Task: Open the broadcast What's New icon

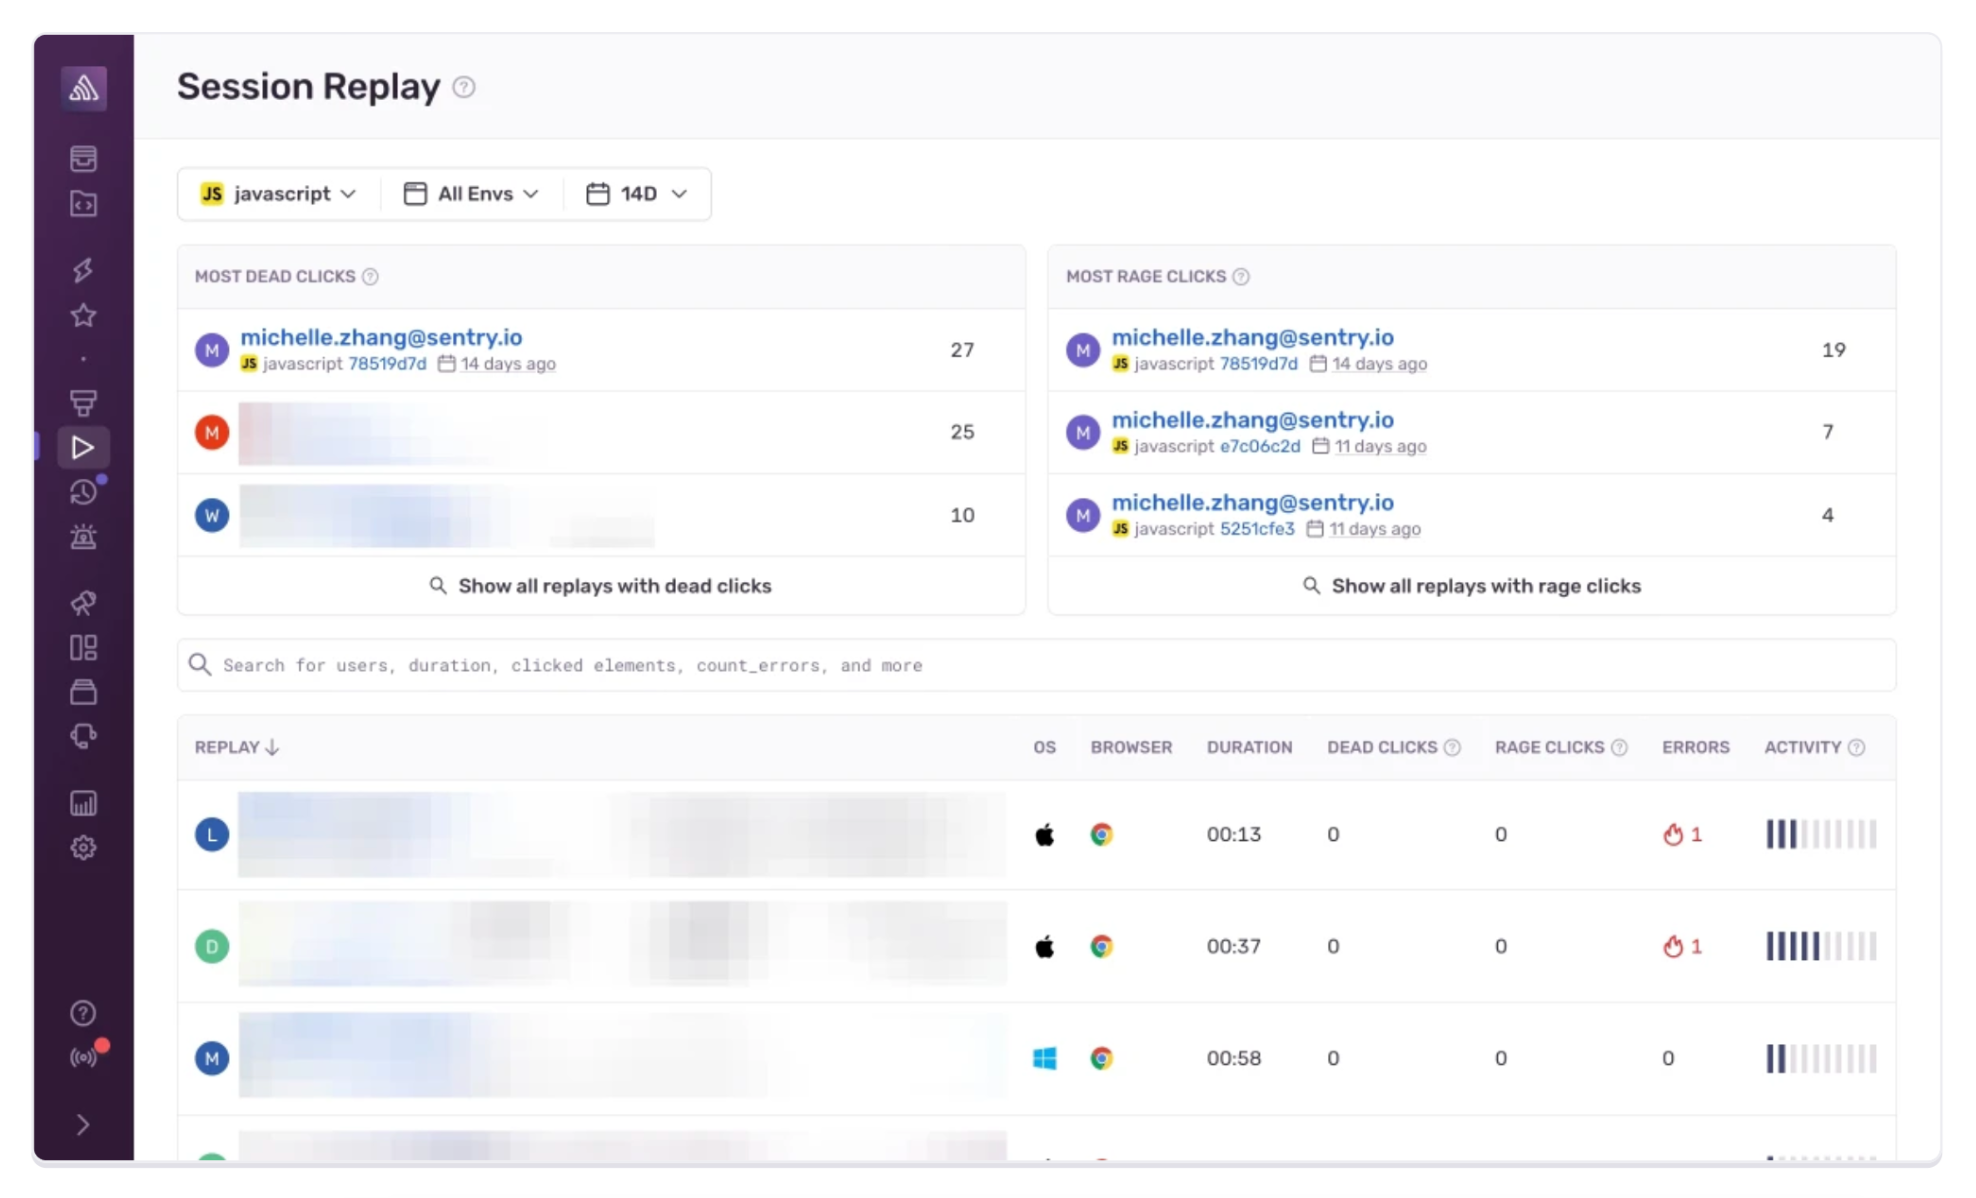Action: click(83, 1057)
